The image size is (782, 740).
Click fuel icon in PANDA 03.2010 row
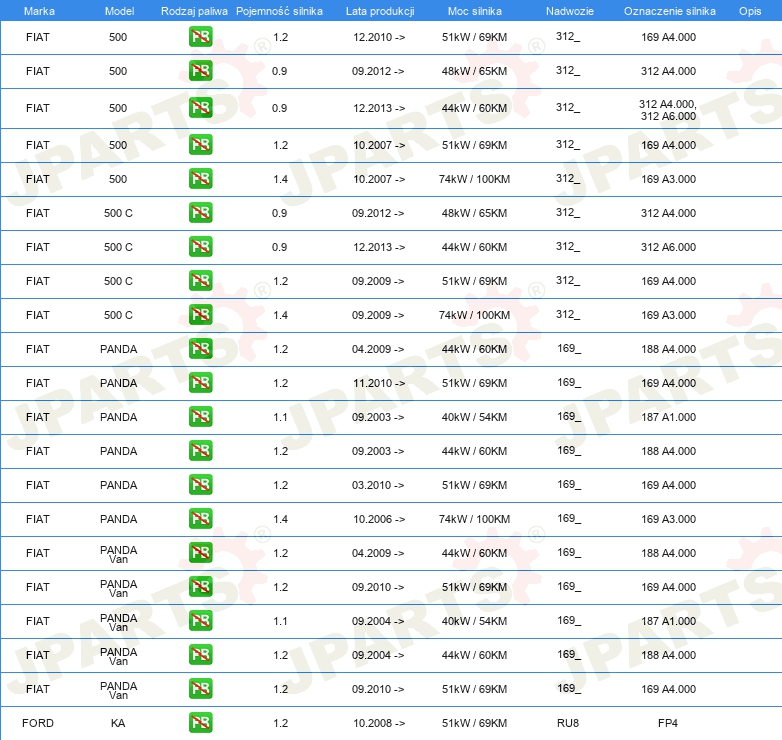pyautogui.click(x=200, y=484)
